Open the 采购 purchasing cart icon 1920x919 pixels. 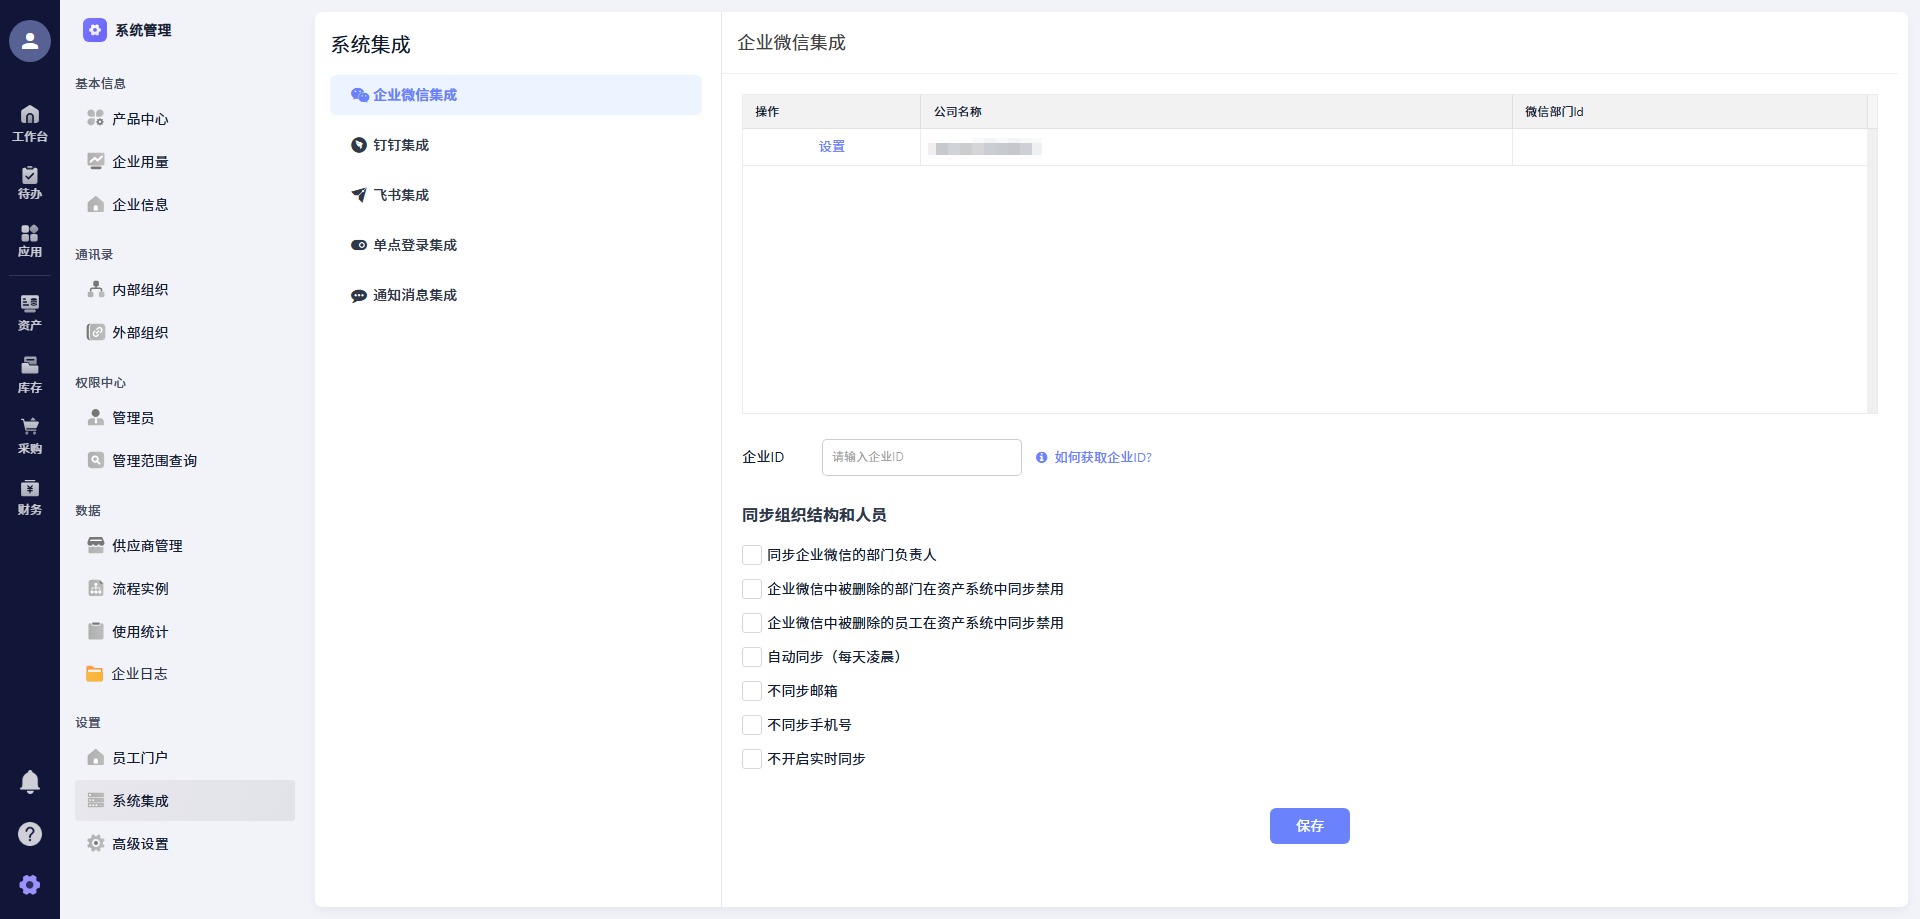30,436
